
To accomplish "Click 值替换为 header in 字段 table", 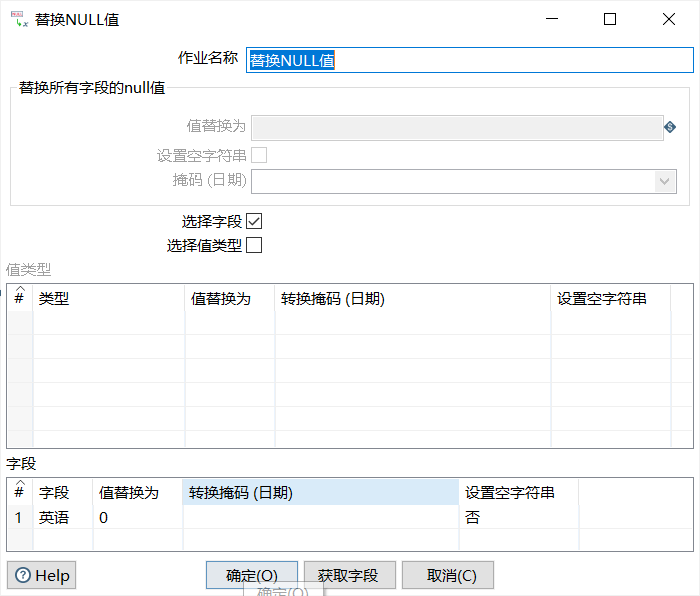I will [x=138, y=492].
